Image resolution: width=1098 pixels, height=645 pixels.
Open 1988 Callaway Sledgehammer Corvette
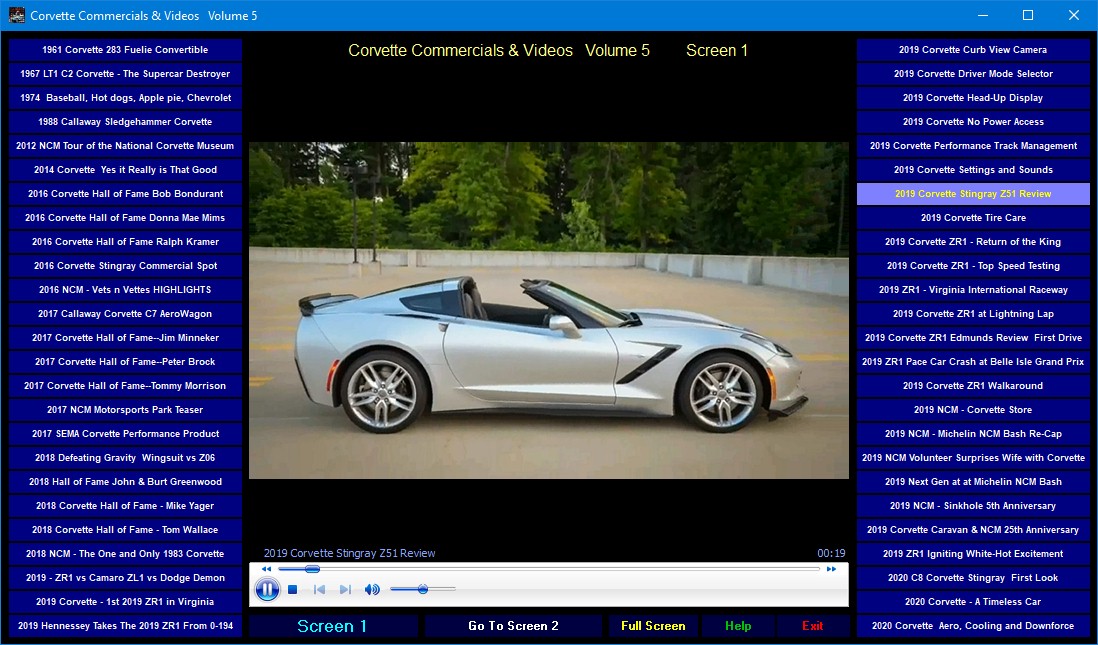pyautogui.click(x=125, y=122)
